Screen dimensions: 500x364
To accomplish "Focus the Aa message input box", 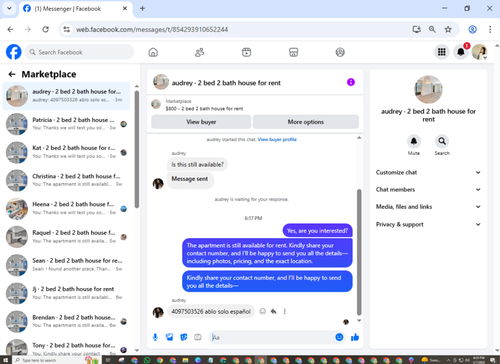I will [273, 337].
